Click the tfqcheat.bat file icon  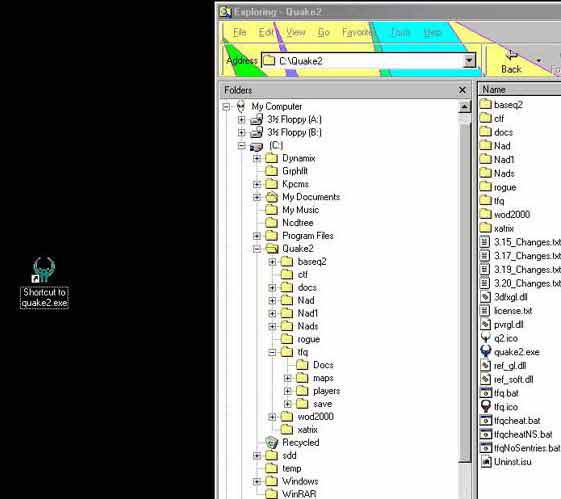(486, 420)
